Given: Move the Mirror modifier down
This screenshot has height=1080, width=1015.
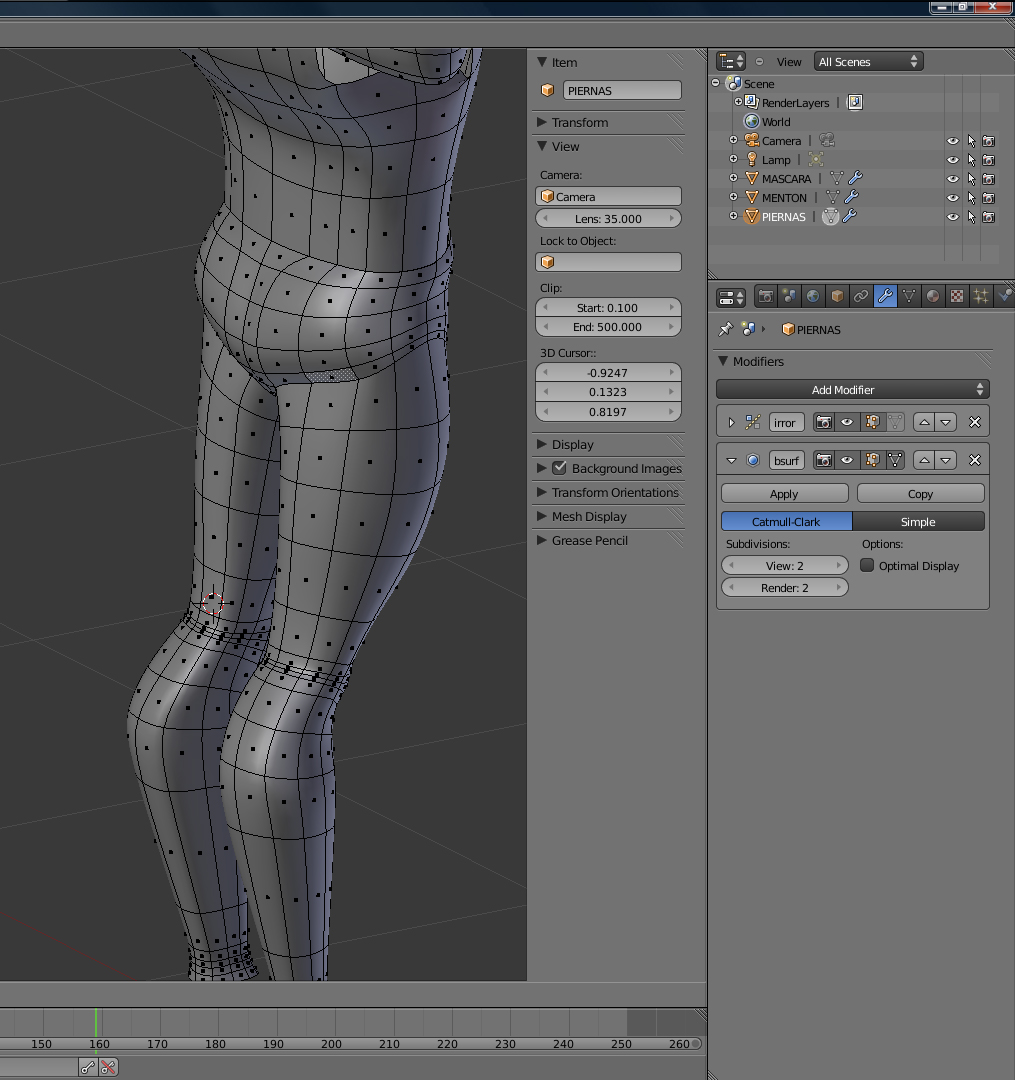Looking at the screenshot, I should pyautogui.click(x=946, y=422).
